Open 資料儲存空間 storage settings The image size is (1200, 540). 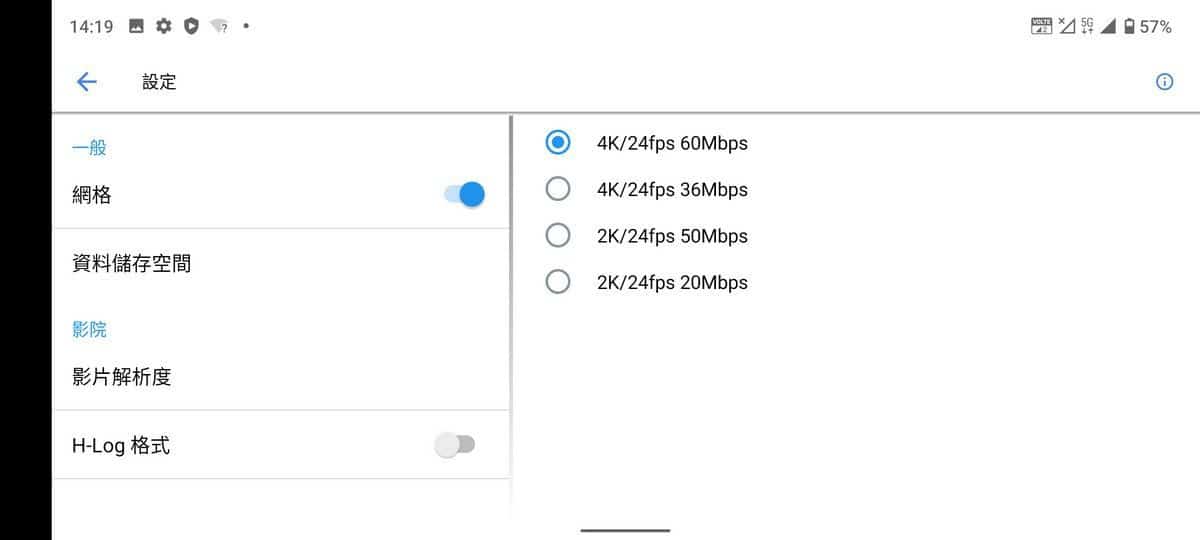pyautogui.click(x=281, y=264)
